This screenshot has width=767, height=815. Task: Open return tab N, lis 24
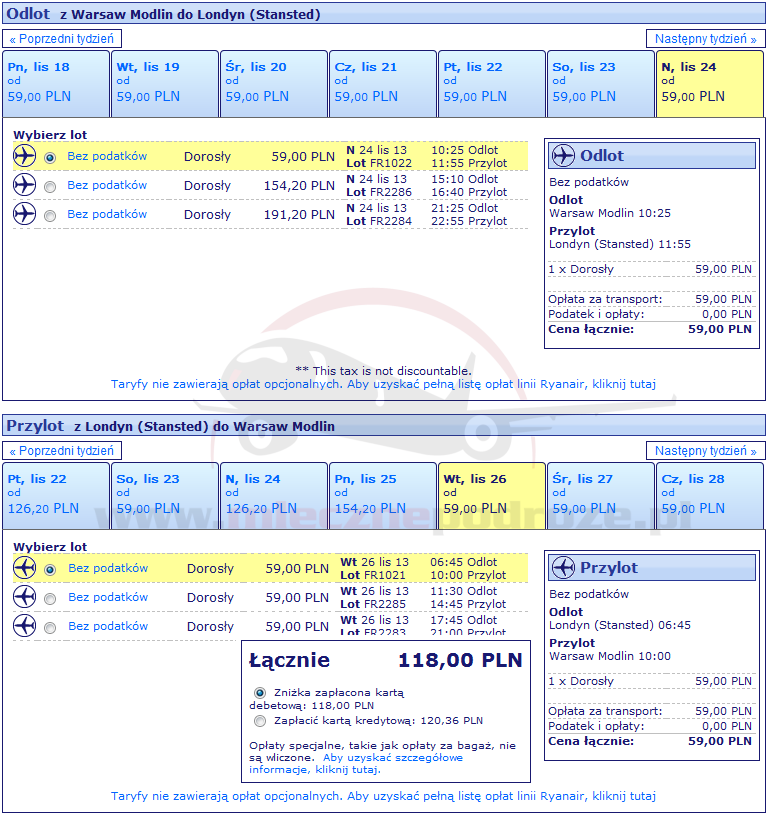pyautogui.click(x=273, y=495)
